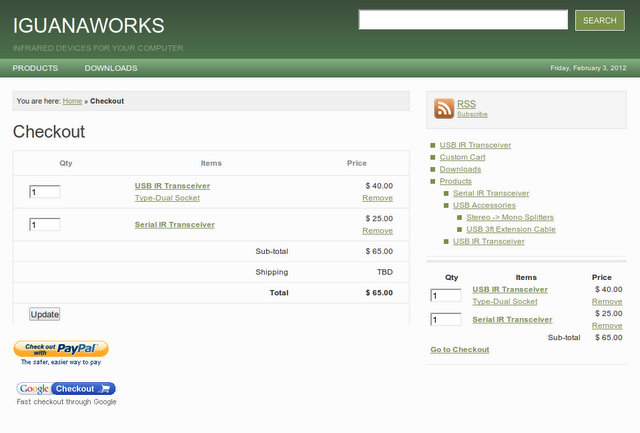640x433 pixels.
Task: Open the Type-Dual Socket link in the main cart
Action: pyautogui.click(x=167, y=198)
